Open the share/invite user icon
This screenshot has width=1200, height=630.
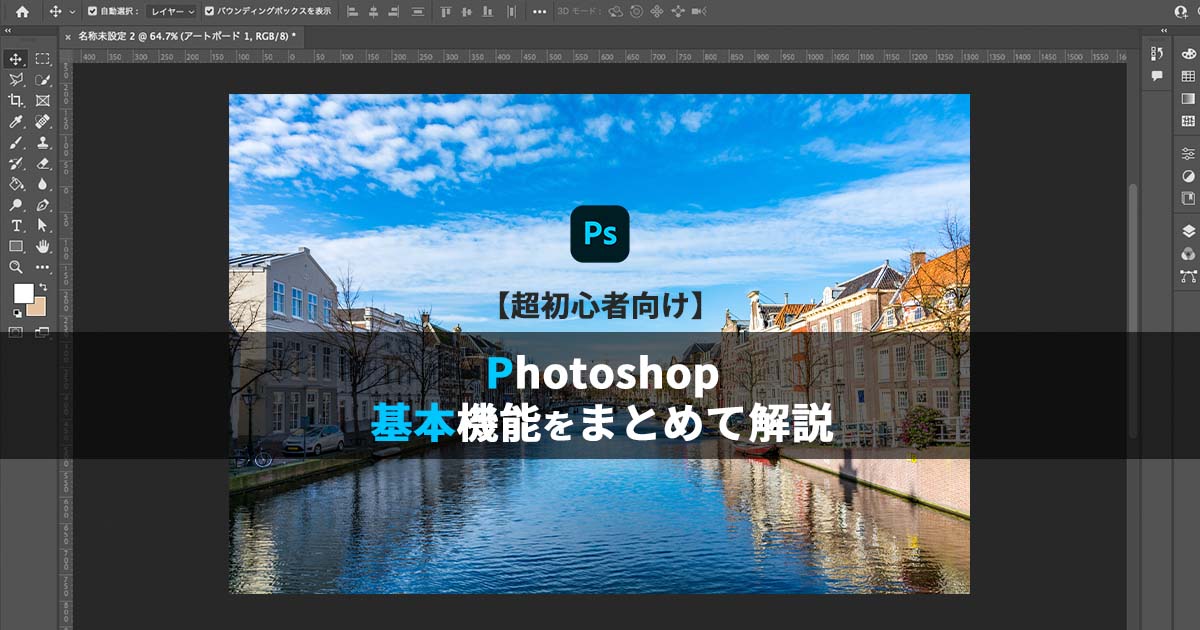click(x=1183, y=11)
